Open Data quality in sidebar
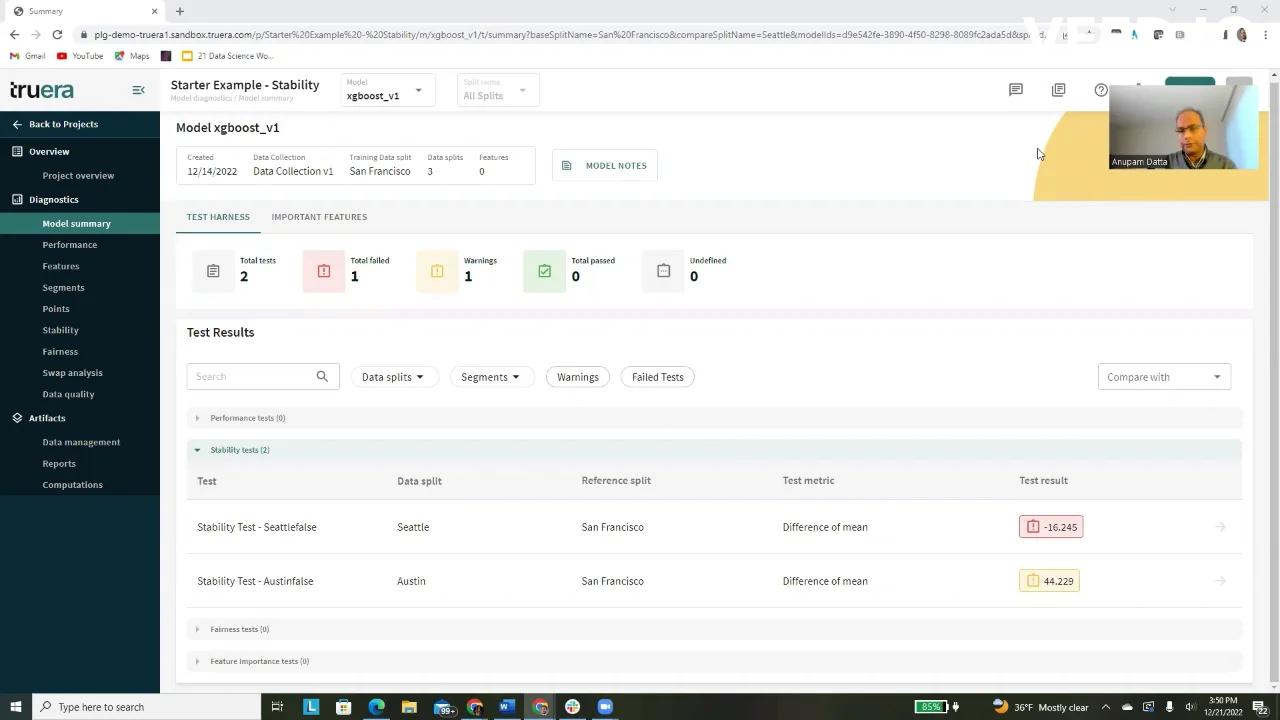Image resolution: width=1280 pixels, height=720 pixels. pos(68,394)
